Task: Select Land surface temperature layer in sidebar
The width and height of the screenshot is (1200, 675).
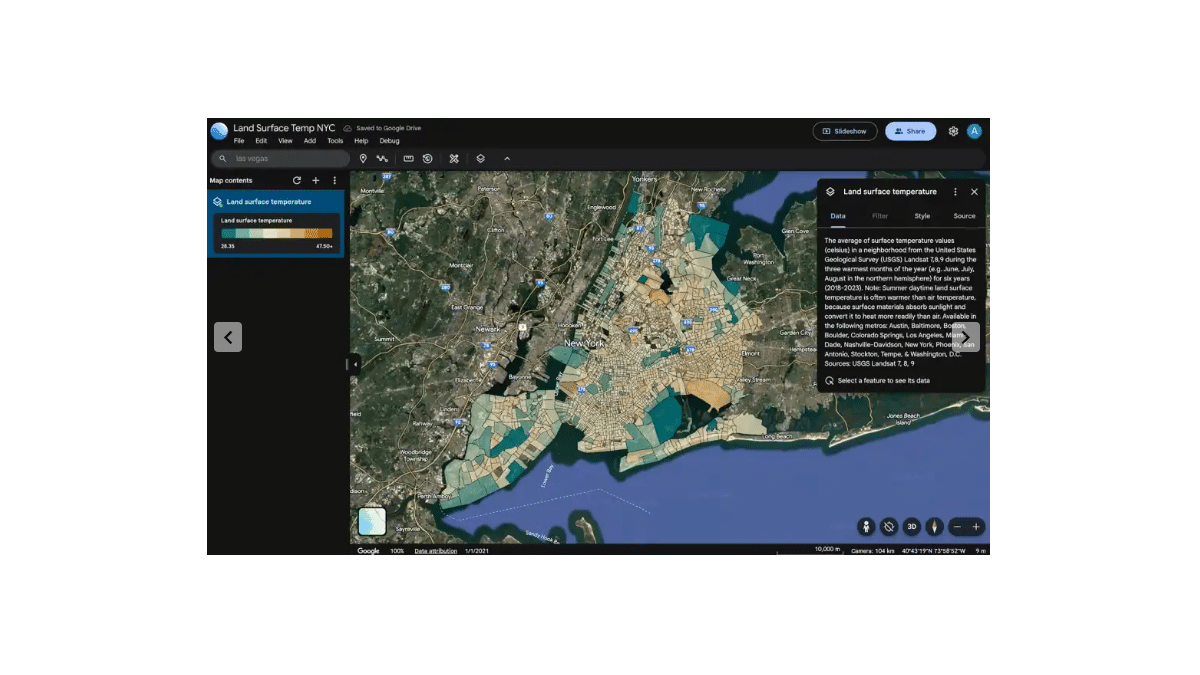Action: [276, 202]
